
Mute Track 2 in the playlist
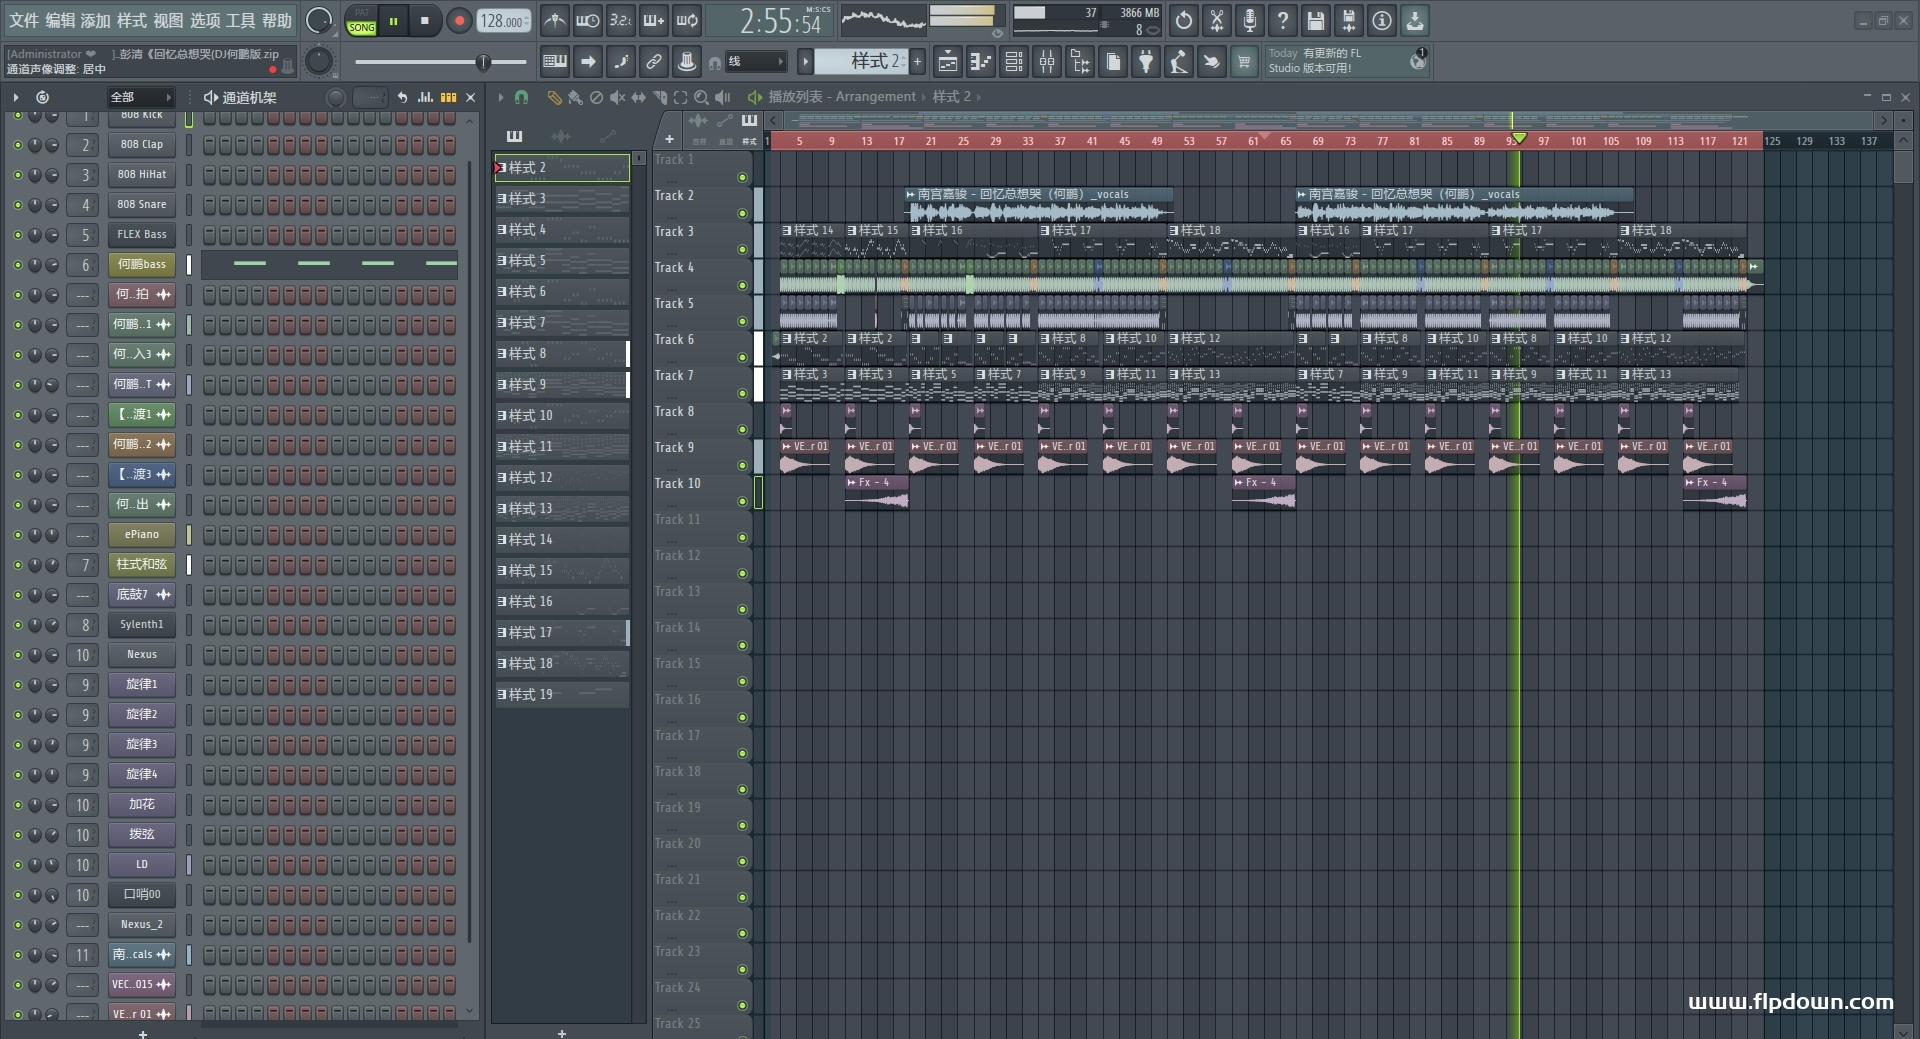[x=742, y=213]
